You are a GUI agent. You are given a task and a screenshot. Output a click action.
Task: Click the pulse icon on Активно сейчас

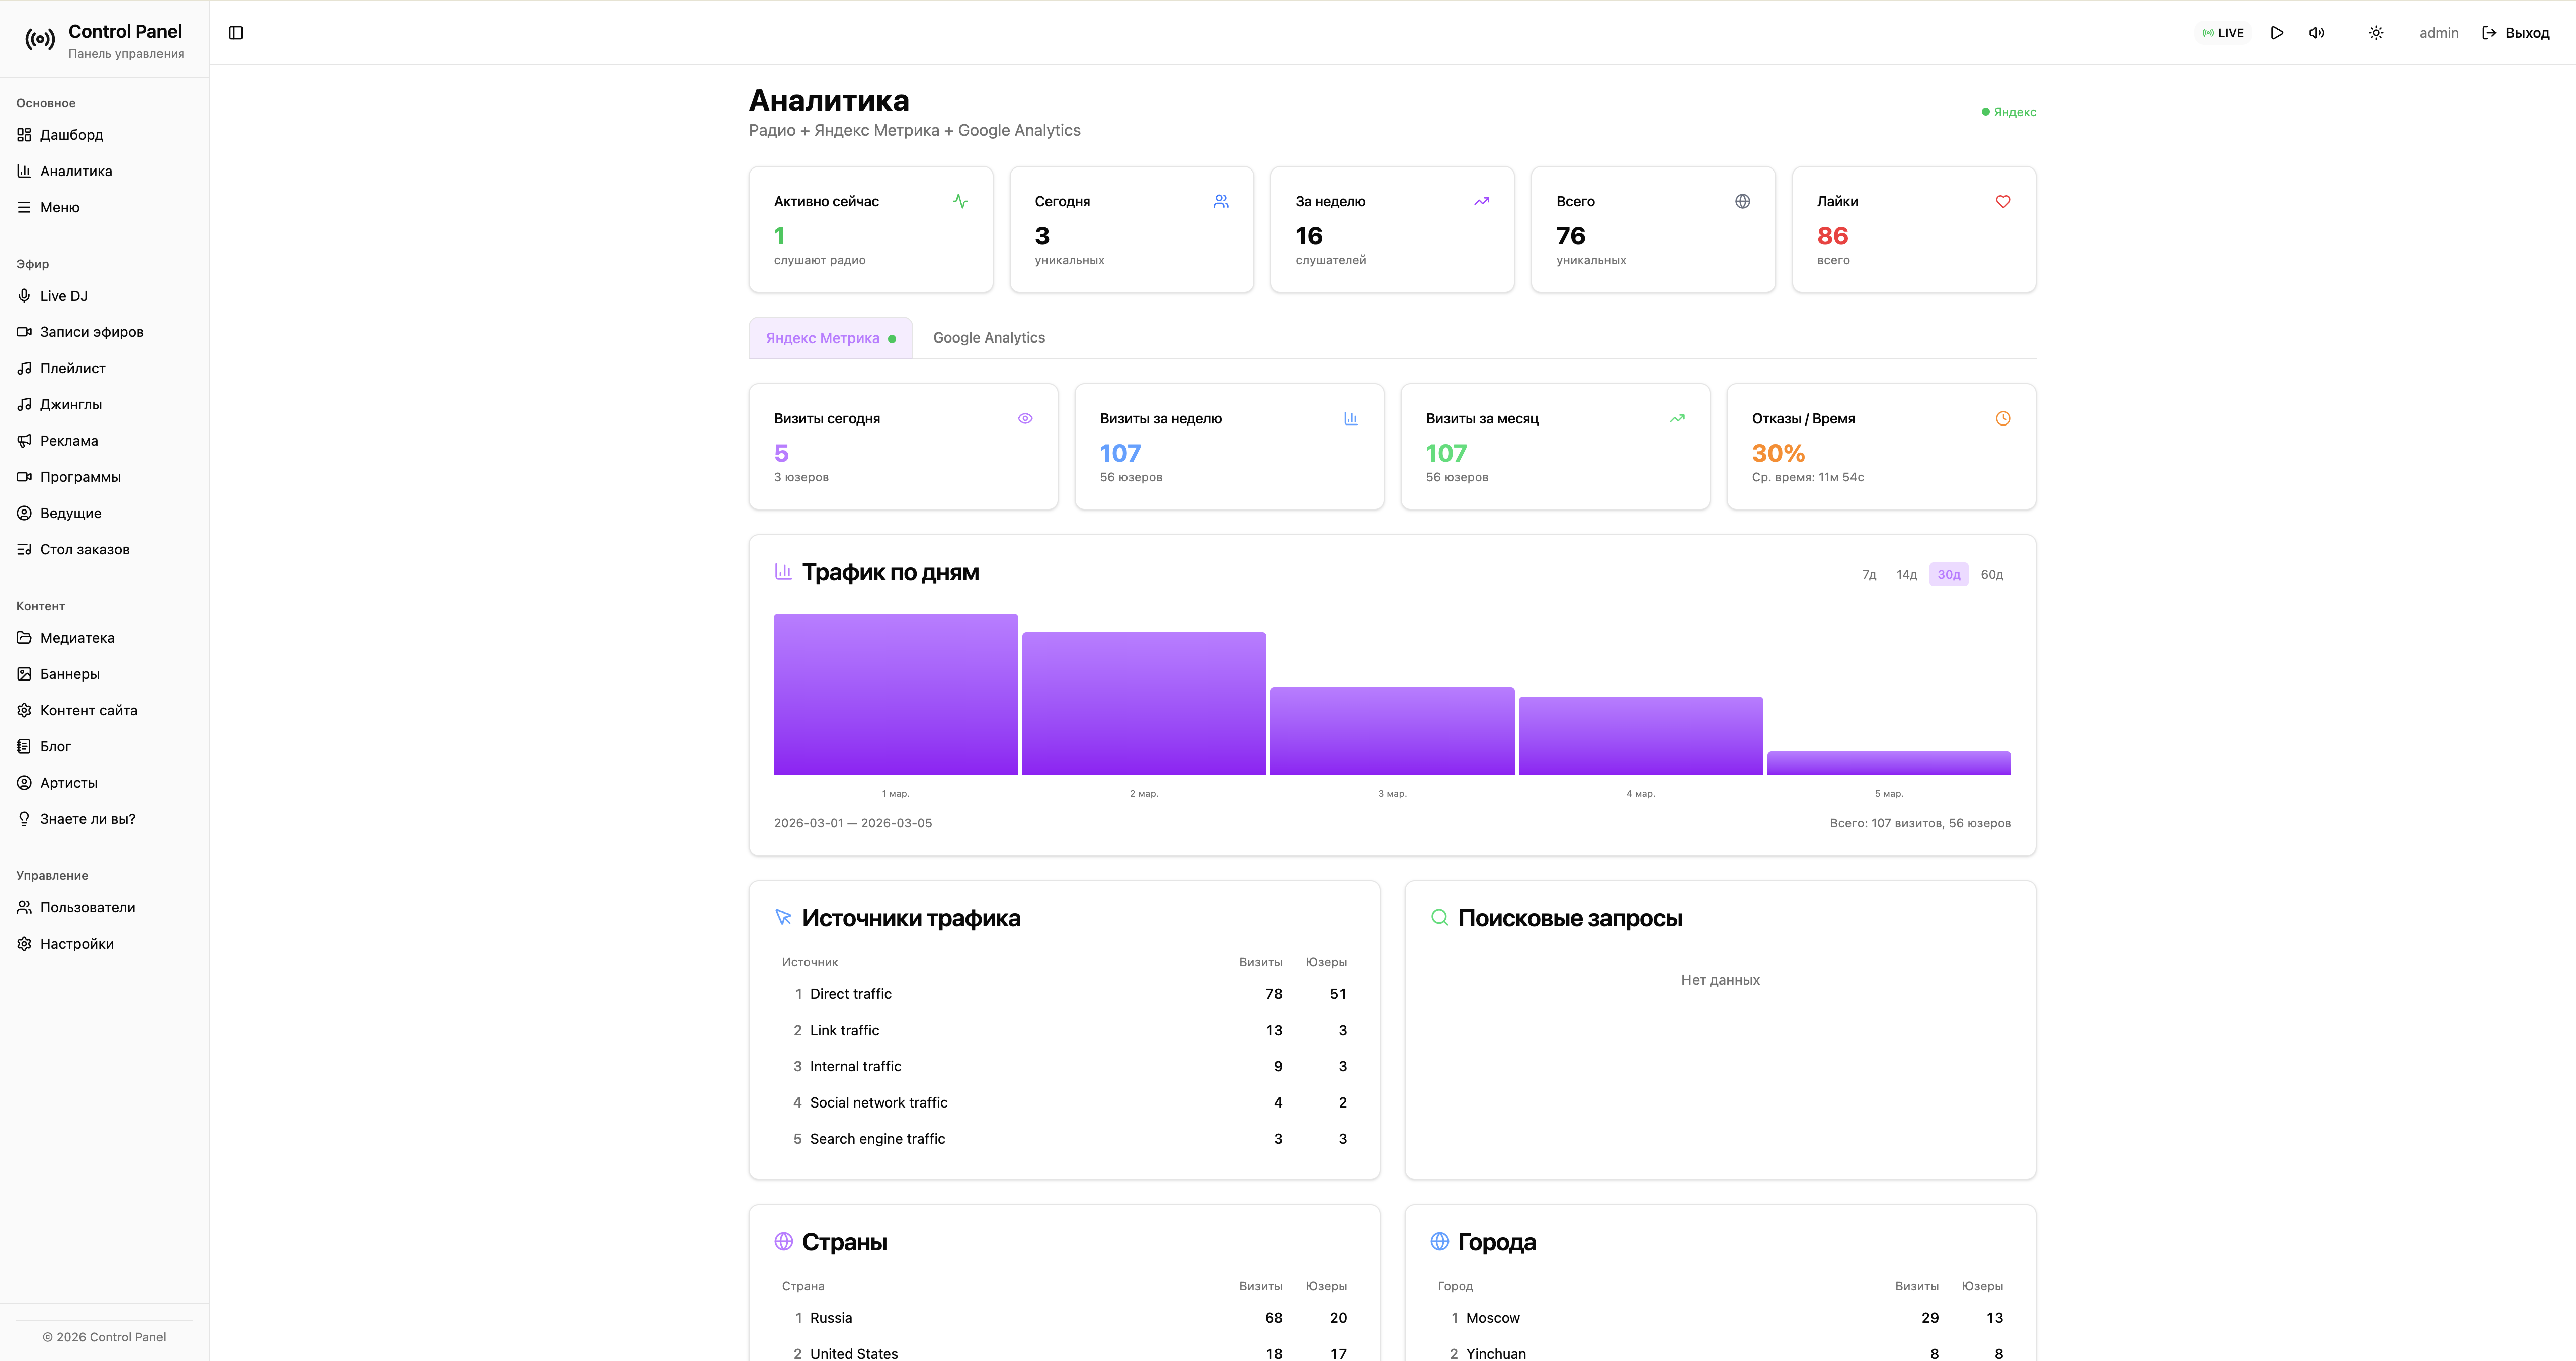(960, 201)
